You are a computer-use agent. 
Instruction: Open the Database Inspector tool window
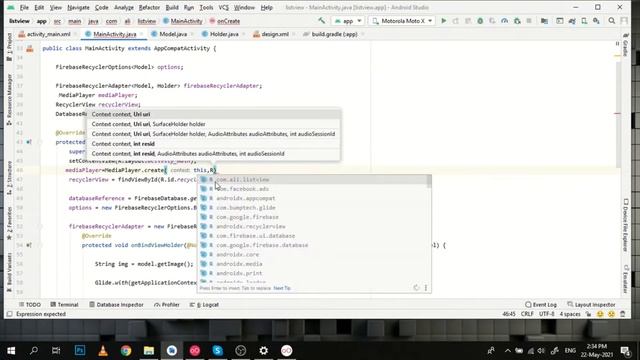116,304
